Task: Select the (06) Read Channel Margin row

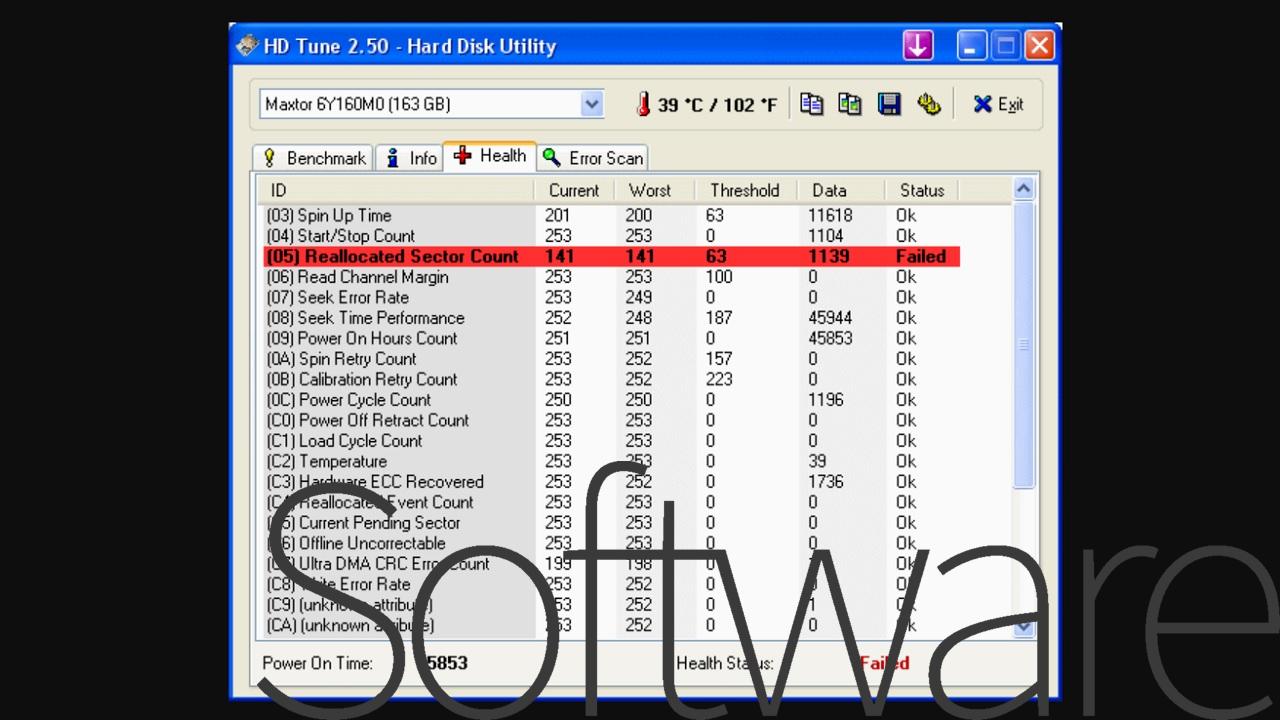Action: (611, 277)
